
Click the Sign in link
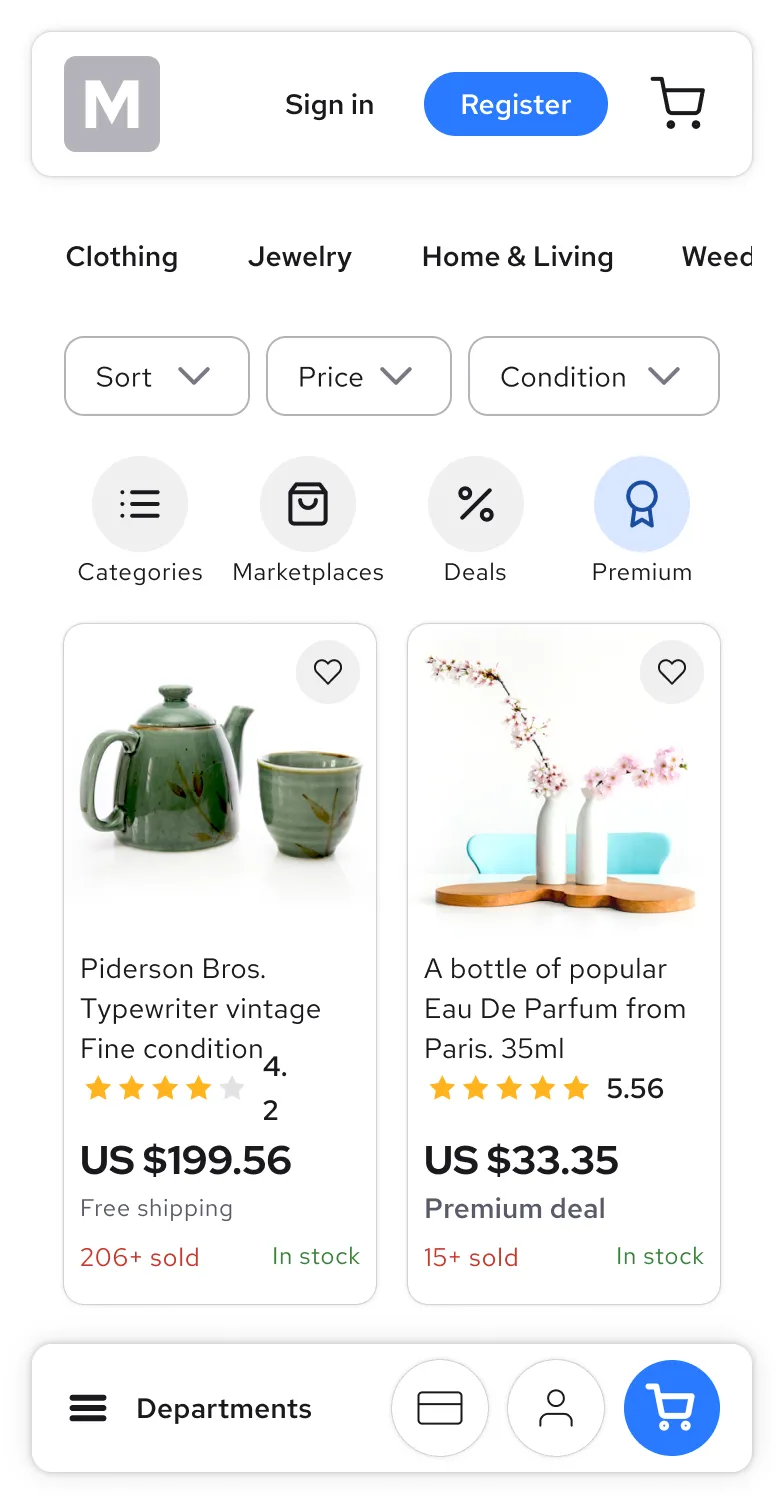pos(329,104)
